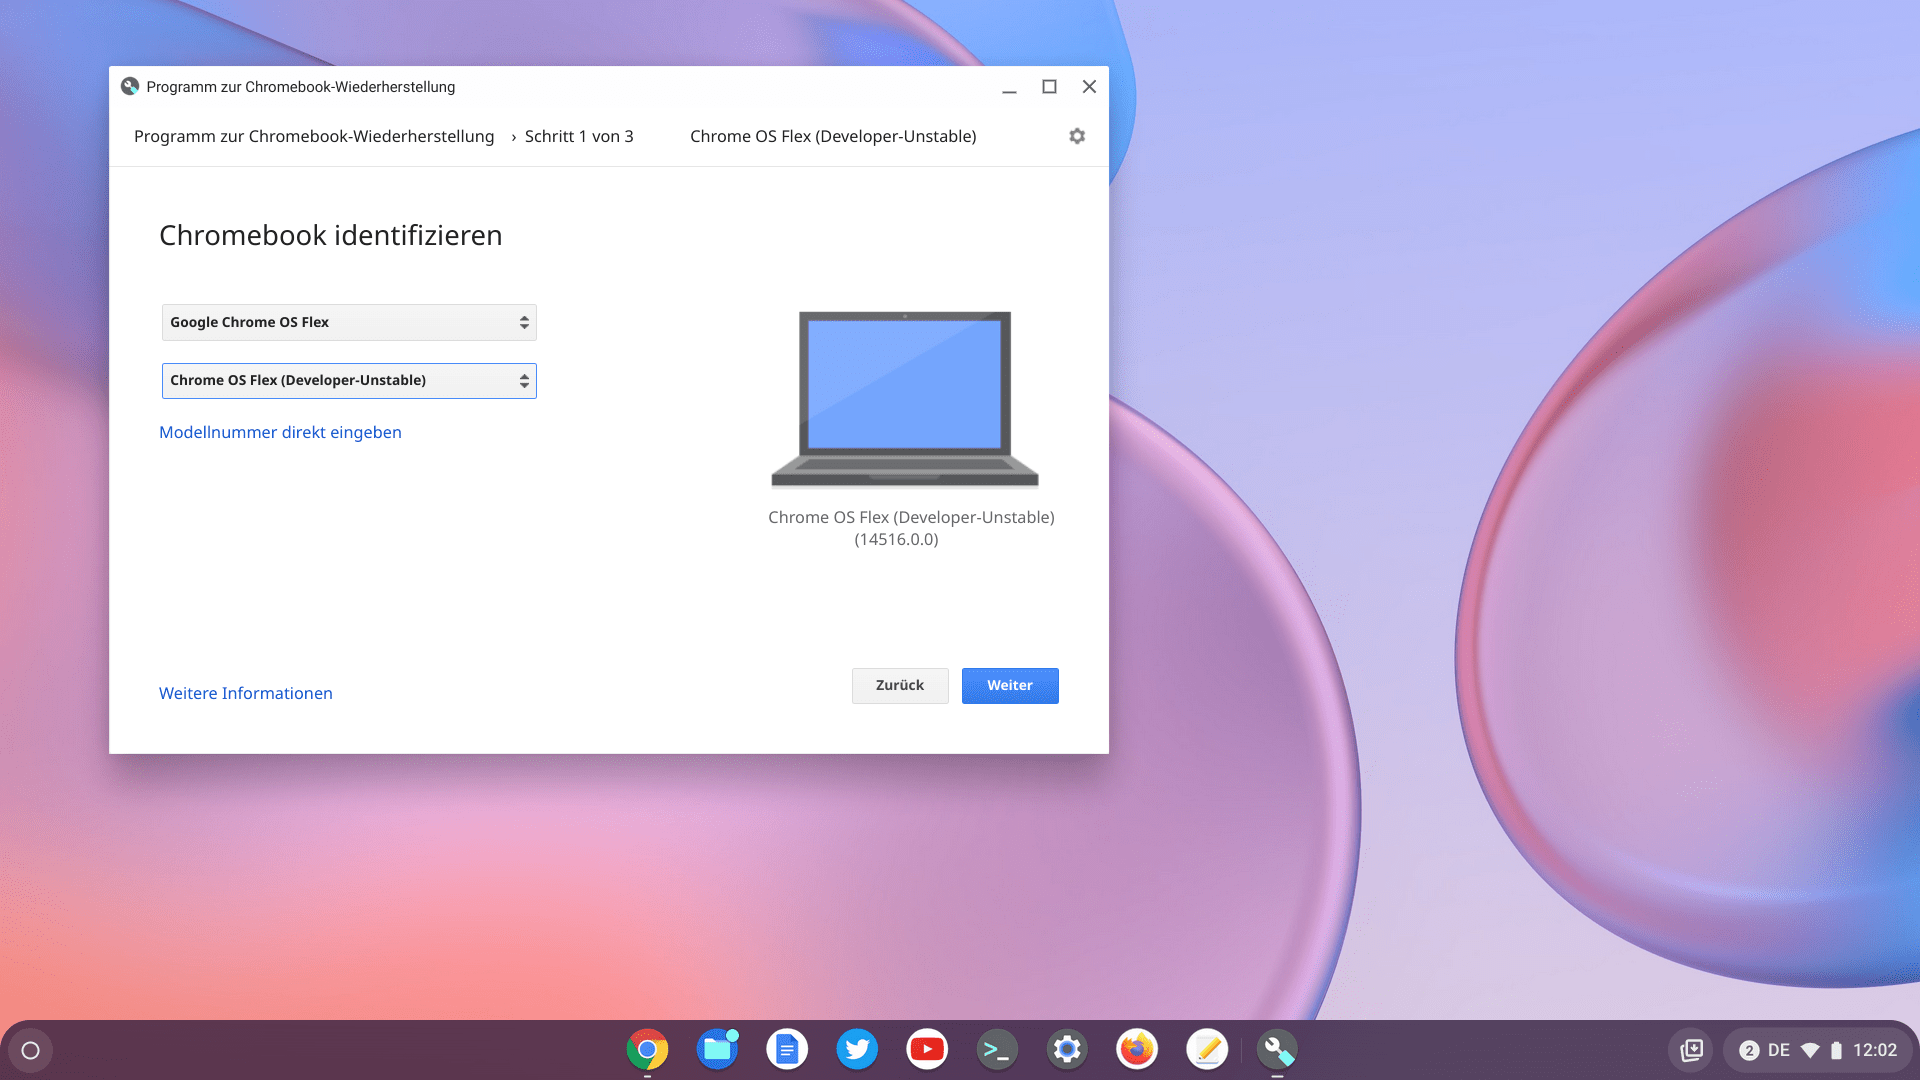Click the Modellnummer direkt eingeben link
This screenshot has width=1920, height=1080.
[x=280, y=432]
